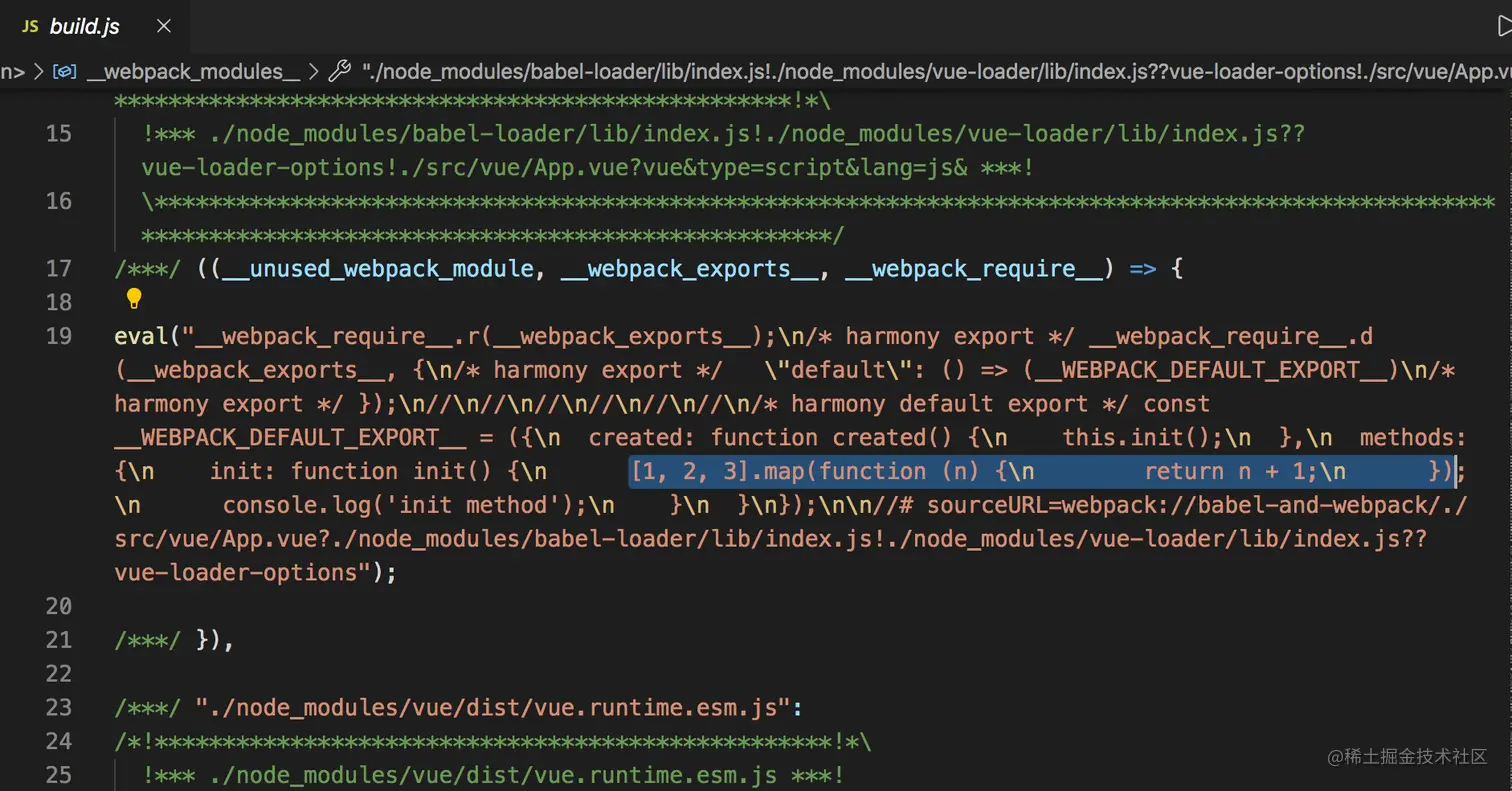Click the symbol icon before __webpack_modules__ breadcrumb
Screen dimensions: 1512x791
(65, 71)
